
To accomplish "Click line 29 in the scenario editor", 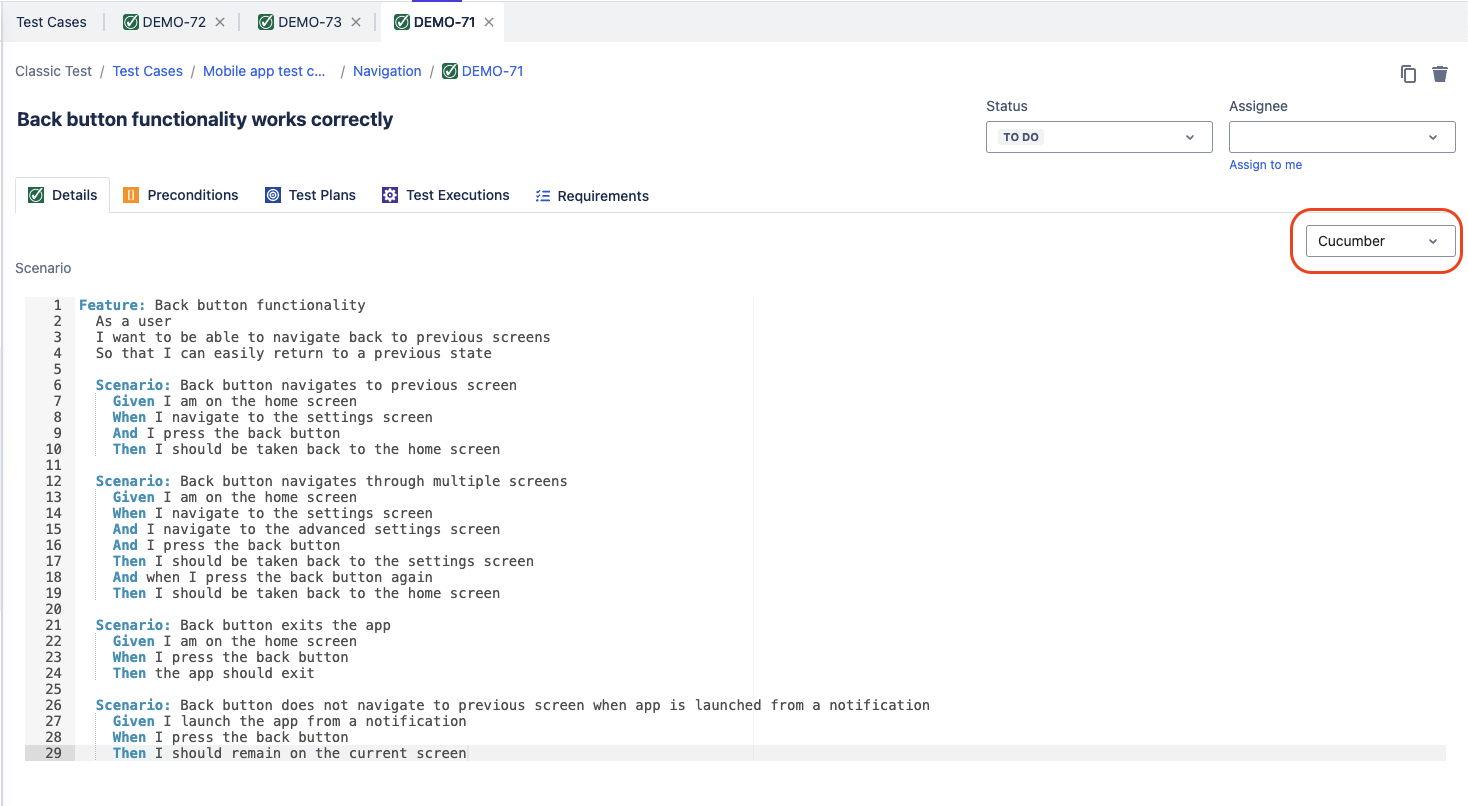I will pyautogui.click(x=310, y=753).
